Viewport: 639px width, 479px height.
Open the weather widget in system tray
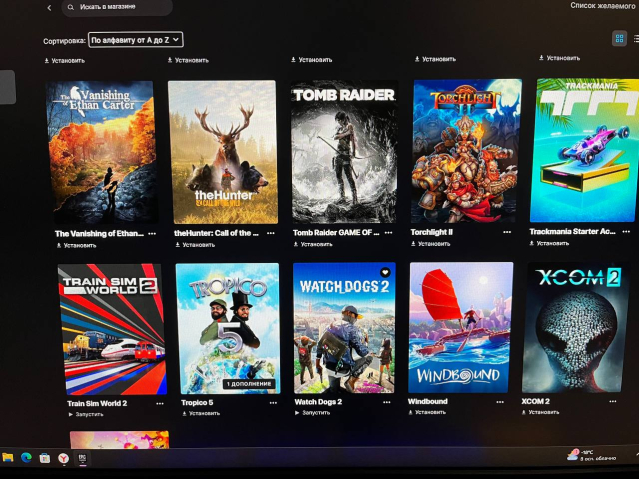[592, 455]
